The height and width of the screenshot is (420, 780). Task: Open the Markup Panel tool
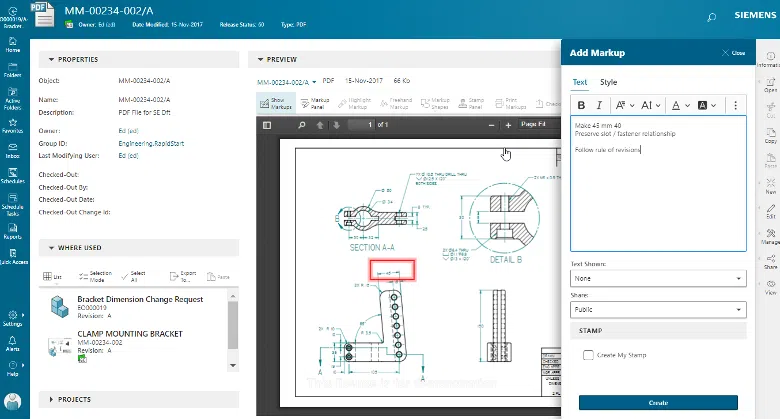point(315,104)
